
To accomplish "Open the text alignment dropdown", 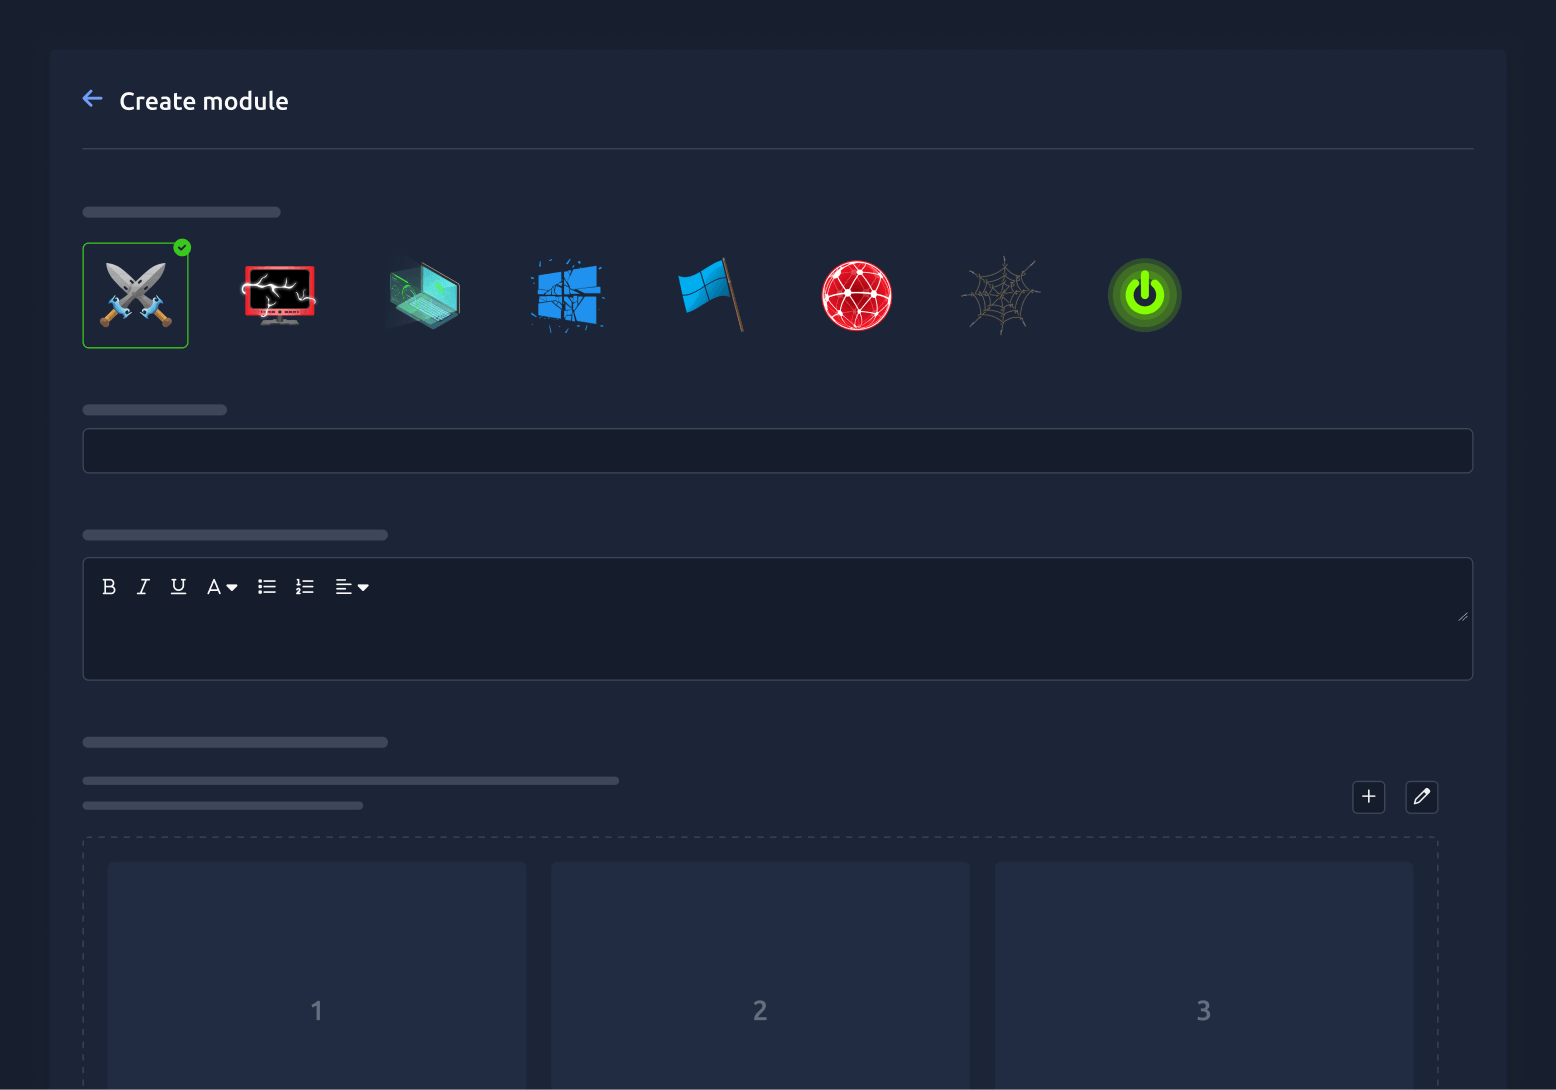I will pos(352,587).
